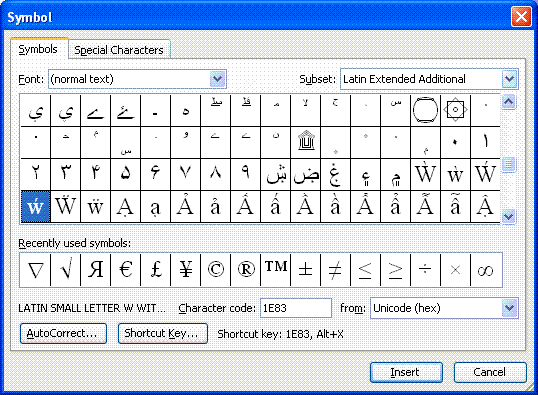Choose capital A with dot below
Screen dimensions: 538x395
[126, 207]
